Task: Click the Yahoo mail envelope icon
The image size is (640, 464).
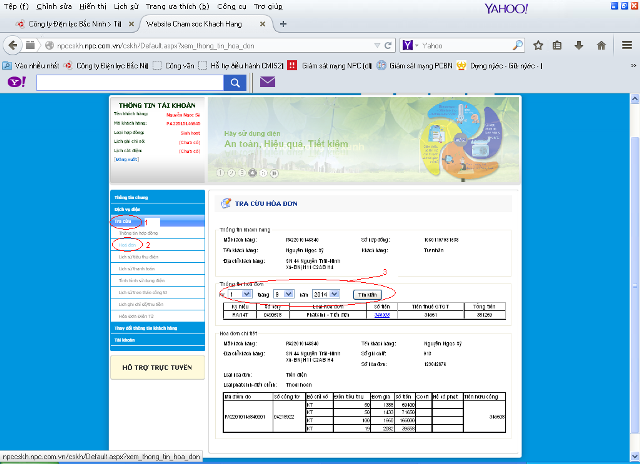Action: coord(267,82)
